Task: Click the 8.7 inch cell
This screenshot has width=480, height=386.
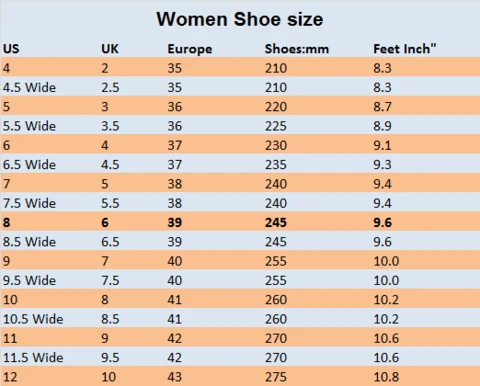Action: pyautogui.click(x=382, y=107)
